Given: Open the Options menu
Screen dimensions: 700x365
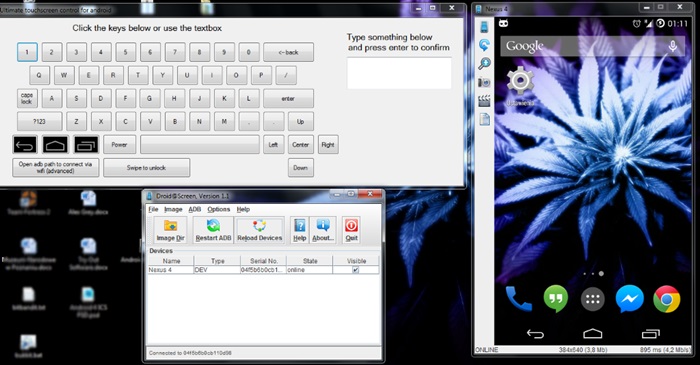Looking at the screenshot, I should point(219,209).
